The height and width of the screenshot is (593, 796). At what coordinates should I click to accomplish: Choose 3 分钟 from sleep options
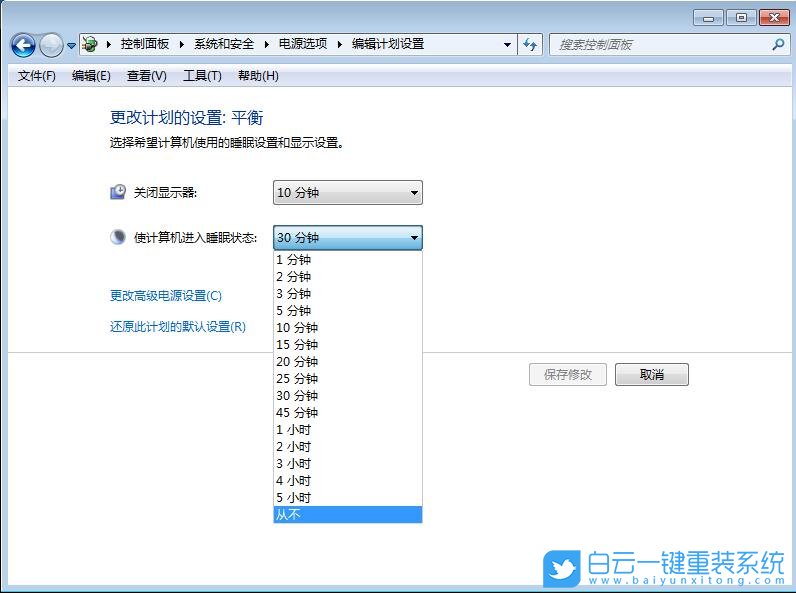[348, 293]
